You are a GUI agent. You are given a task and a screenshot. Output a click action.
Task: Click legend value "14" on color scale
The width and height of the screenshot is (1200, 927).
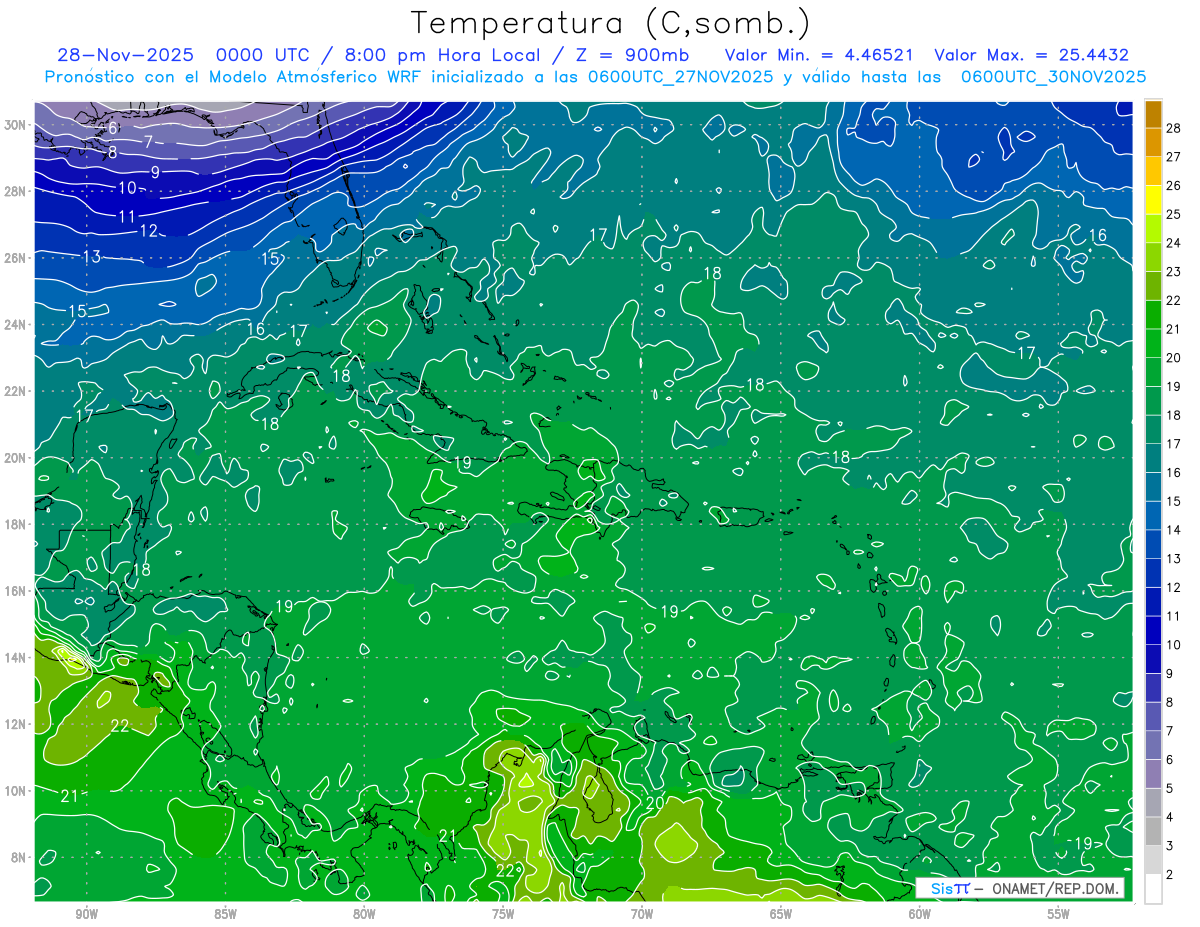point(1174,530)
